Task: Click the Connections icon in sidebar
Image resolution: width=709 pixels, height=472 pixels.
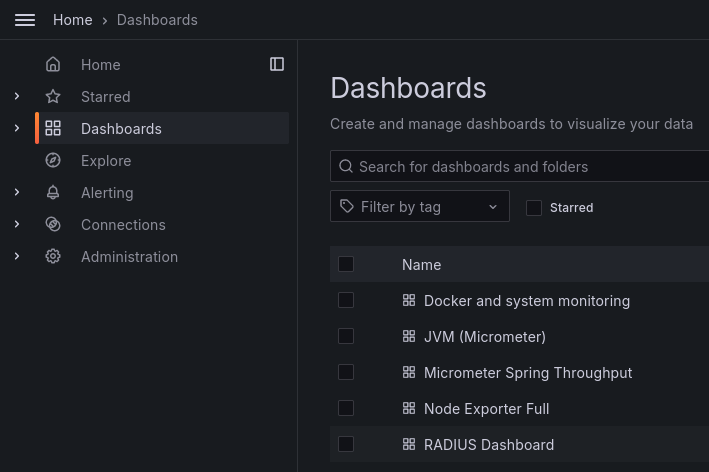Action: click(53, 225)
